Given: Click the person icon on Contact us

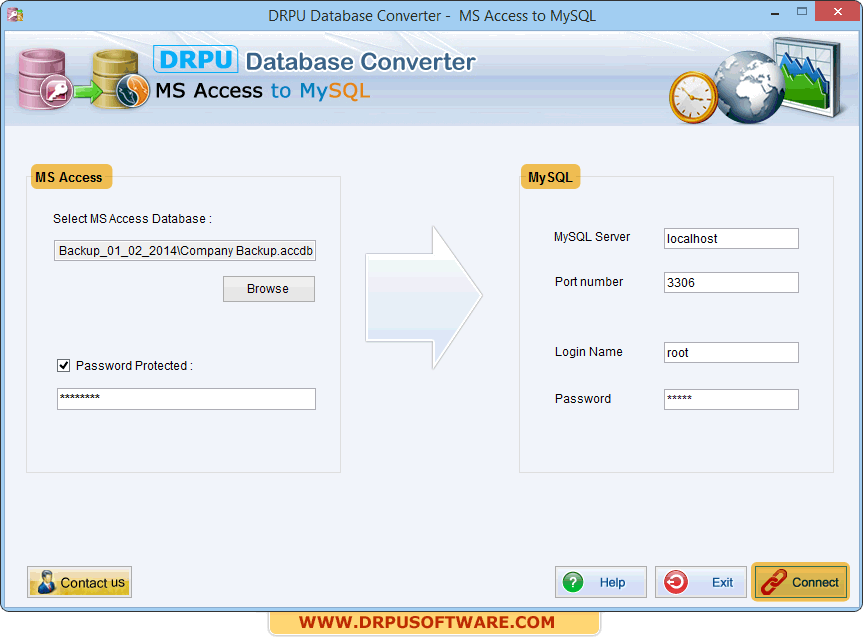Looking at the screenshot, I should click(x=46, y=582).
